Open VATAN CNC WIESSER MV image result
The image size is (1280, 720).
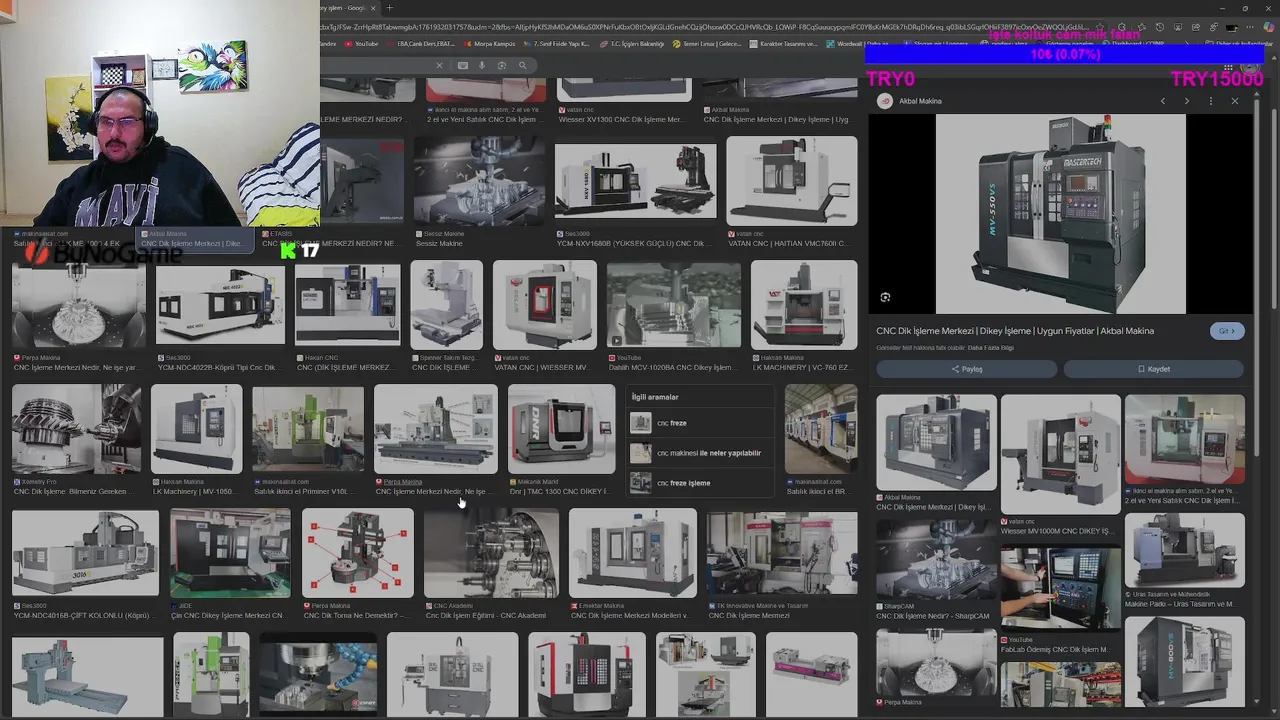544,305
